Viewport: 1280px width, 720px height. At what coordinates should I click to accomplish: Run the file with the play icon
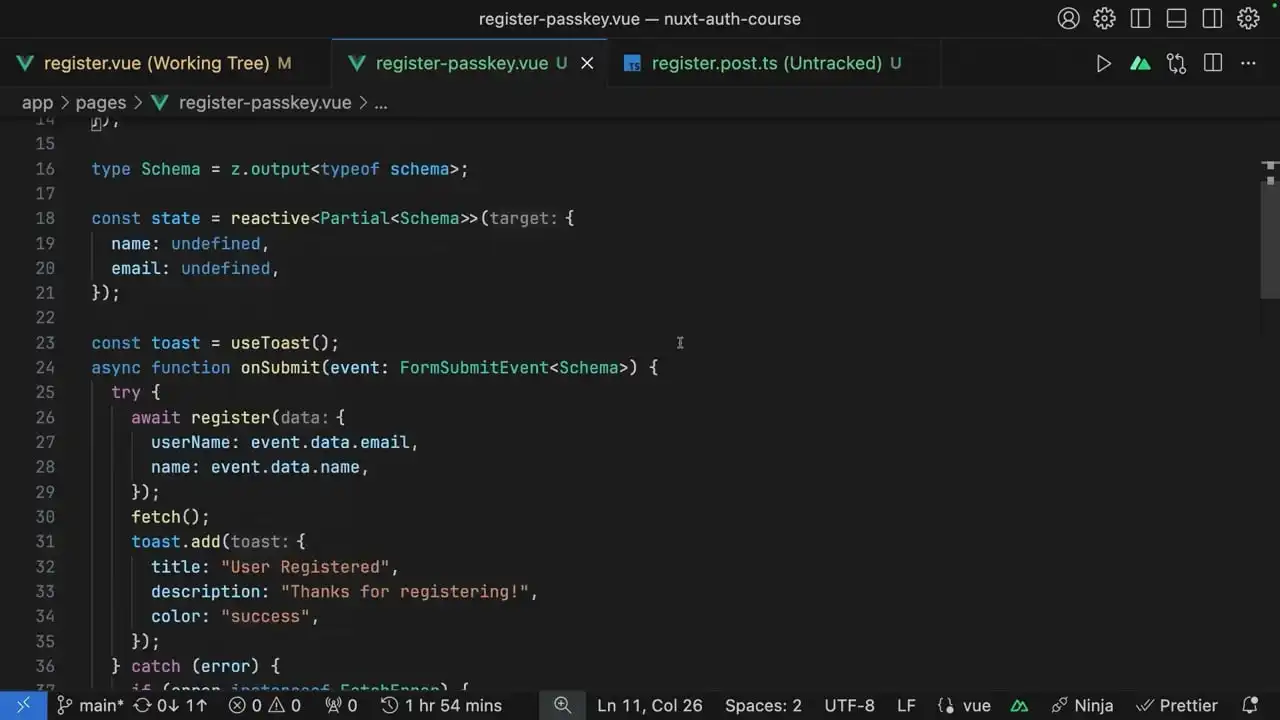pos(1103,63)
